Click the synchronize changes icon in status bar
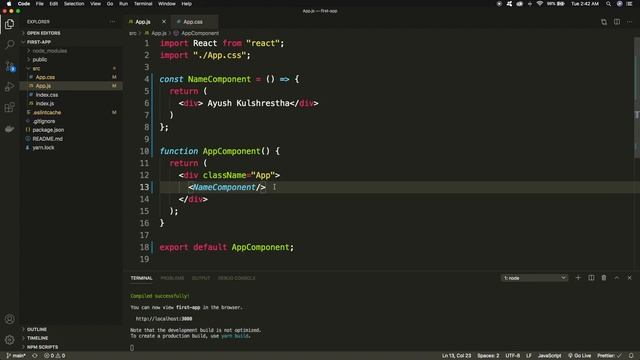Image resolution: width=640 pixels, height=360 pixels. [35, 356]
